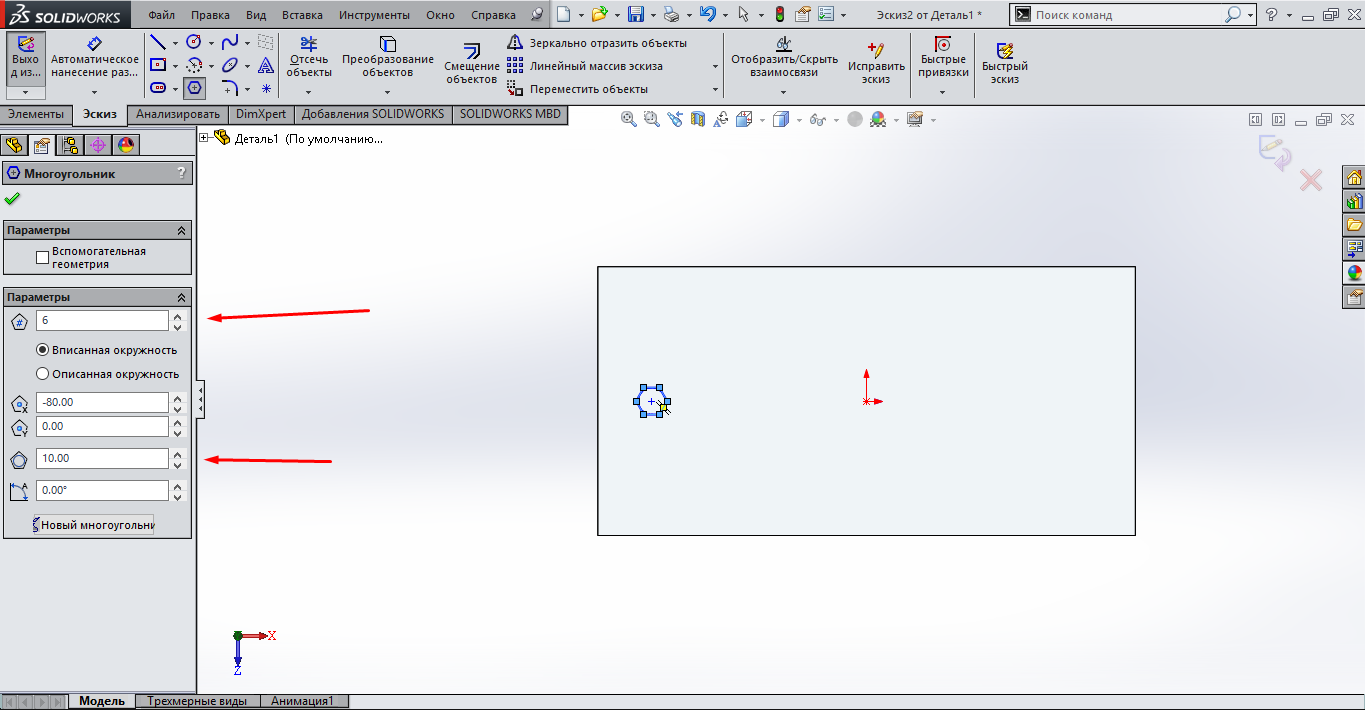This screenshot has height=710, width=1365.
Task: Click the Save icon
Action: click(635, 14)
